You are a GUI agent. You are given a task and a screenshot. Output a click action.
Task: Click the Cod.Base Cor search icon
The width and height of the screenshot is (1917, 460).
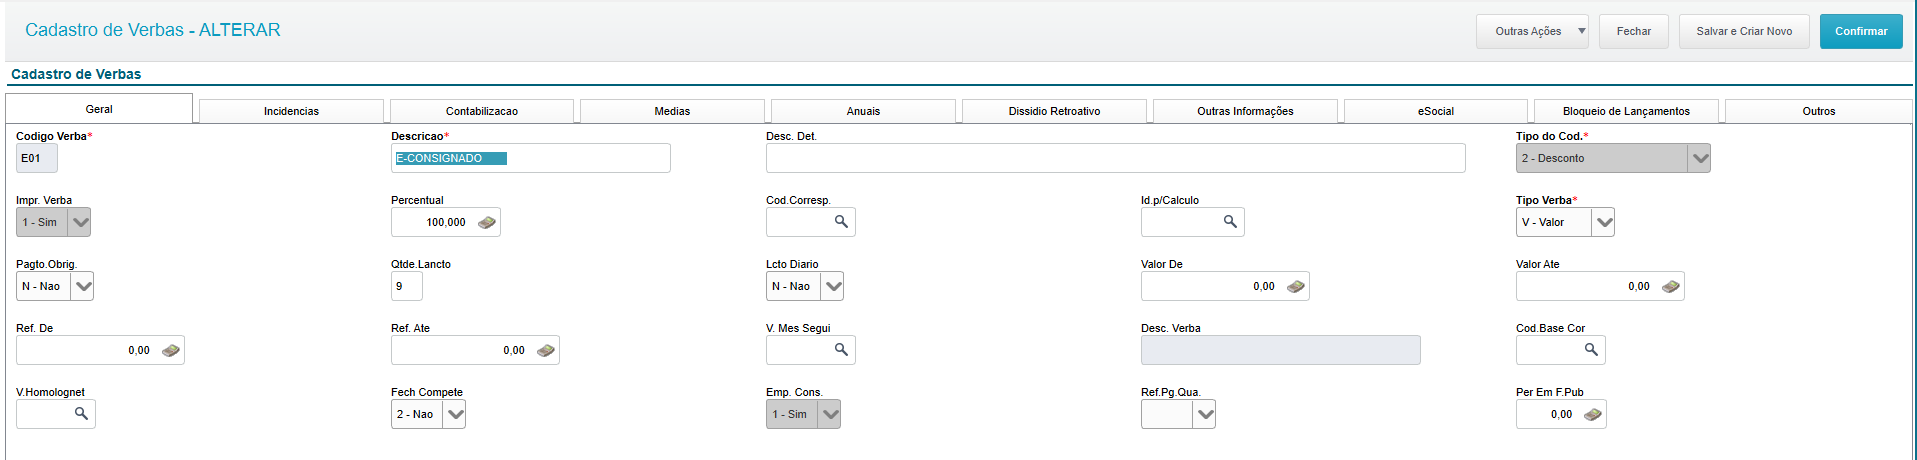[x=1591, y=350]
